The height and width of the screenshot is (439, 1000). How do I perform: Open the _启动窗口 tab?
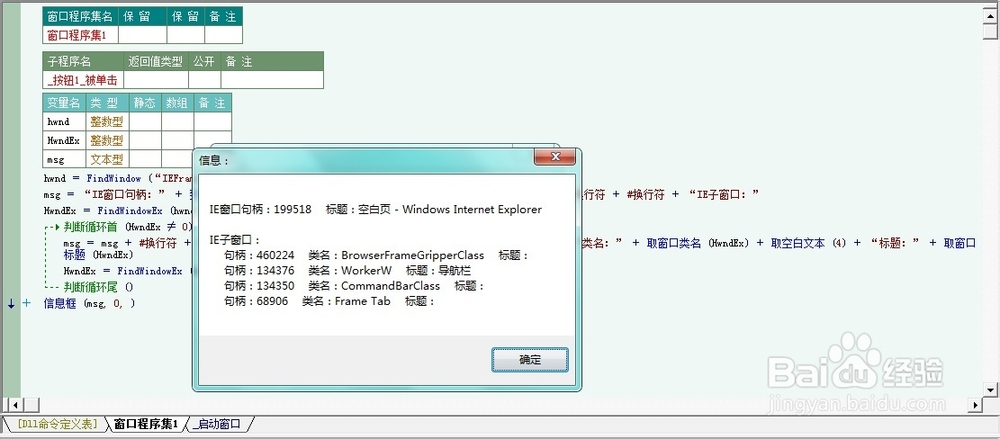click(x=219, y=424)
